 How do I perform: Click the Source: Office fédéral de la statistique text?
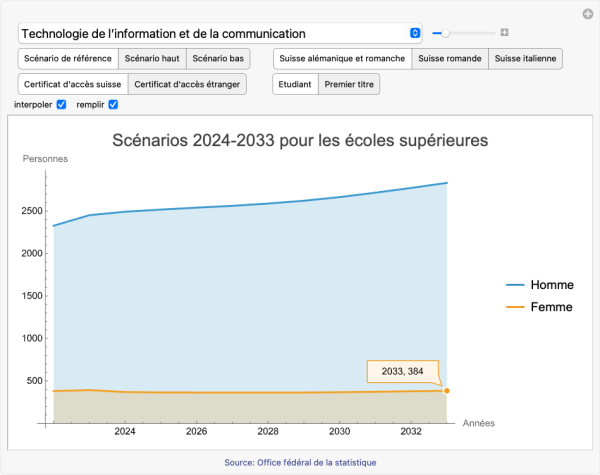click(x=300, y=462)
